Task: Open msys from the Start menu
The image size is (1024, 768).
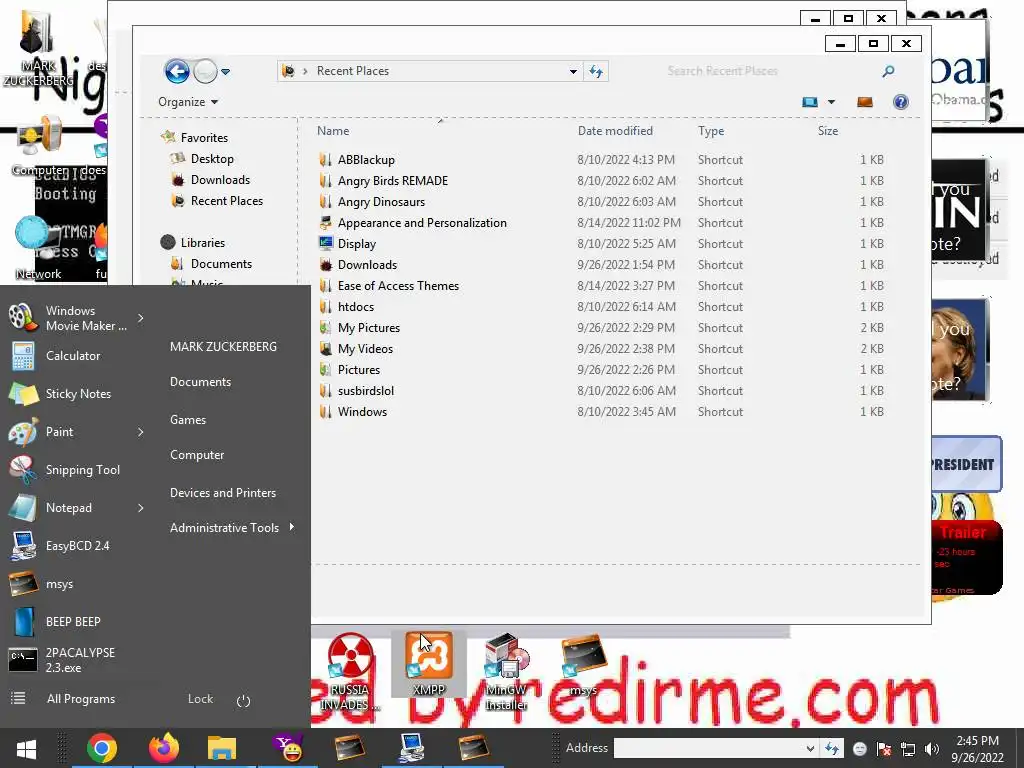Action: [x=59, y=584]
